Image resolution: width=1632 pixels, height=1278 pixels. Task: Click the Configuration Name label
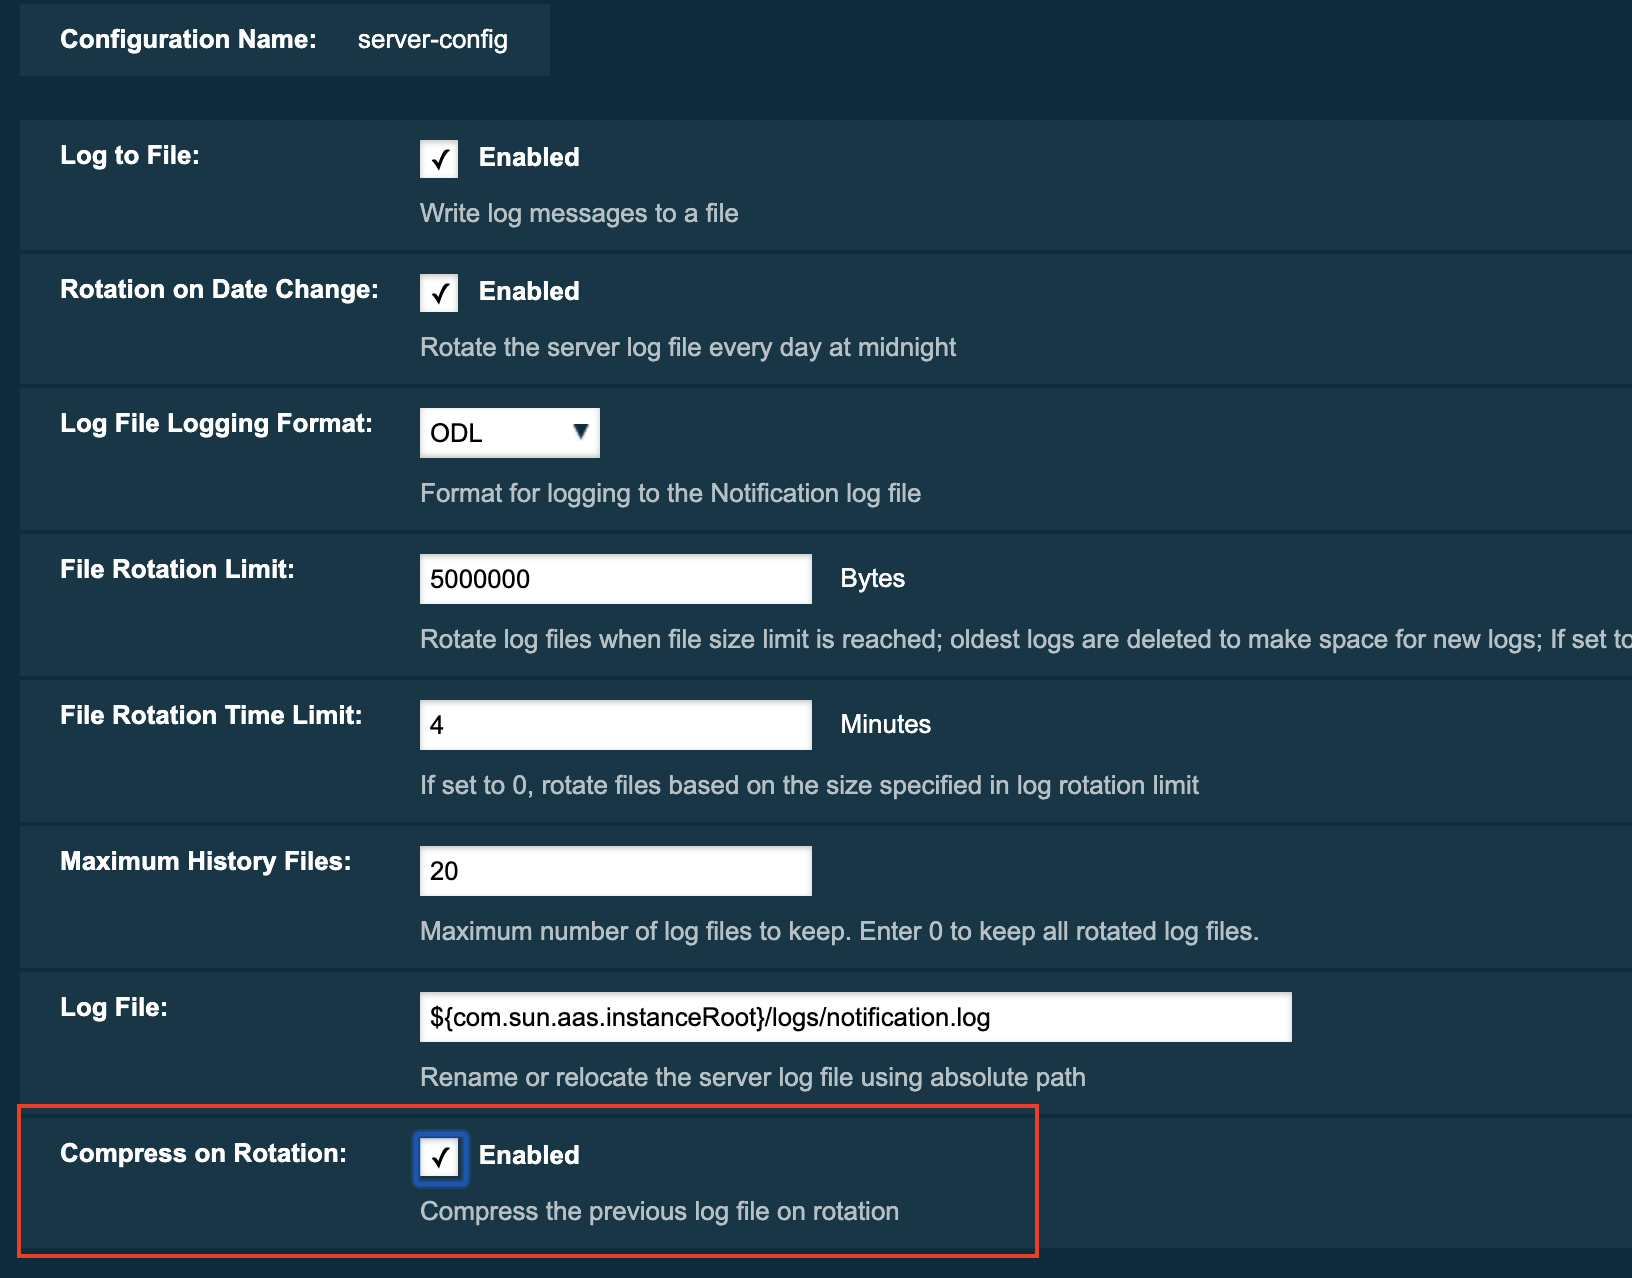pyautogui.click(x=188, y=39)
